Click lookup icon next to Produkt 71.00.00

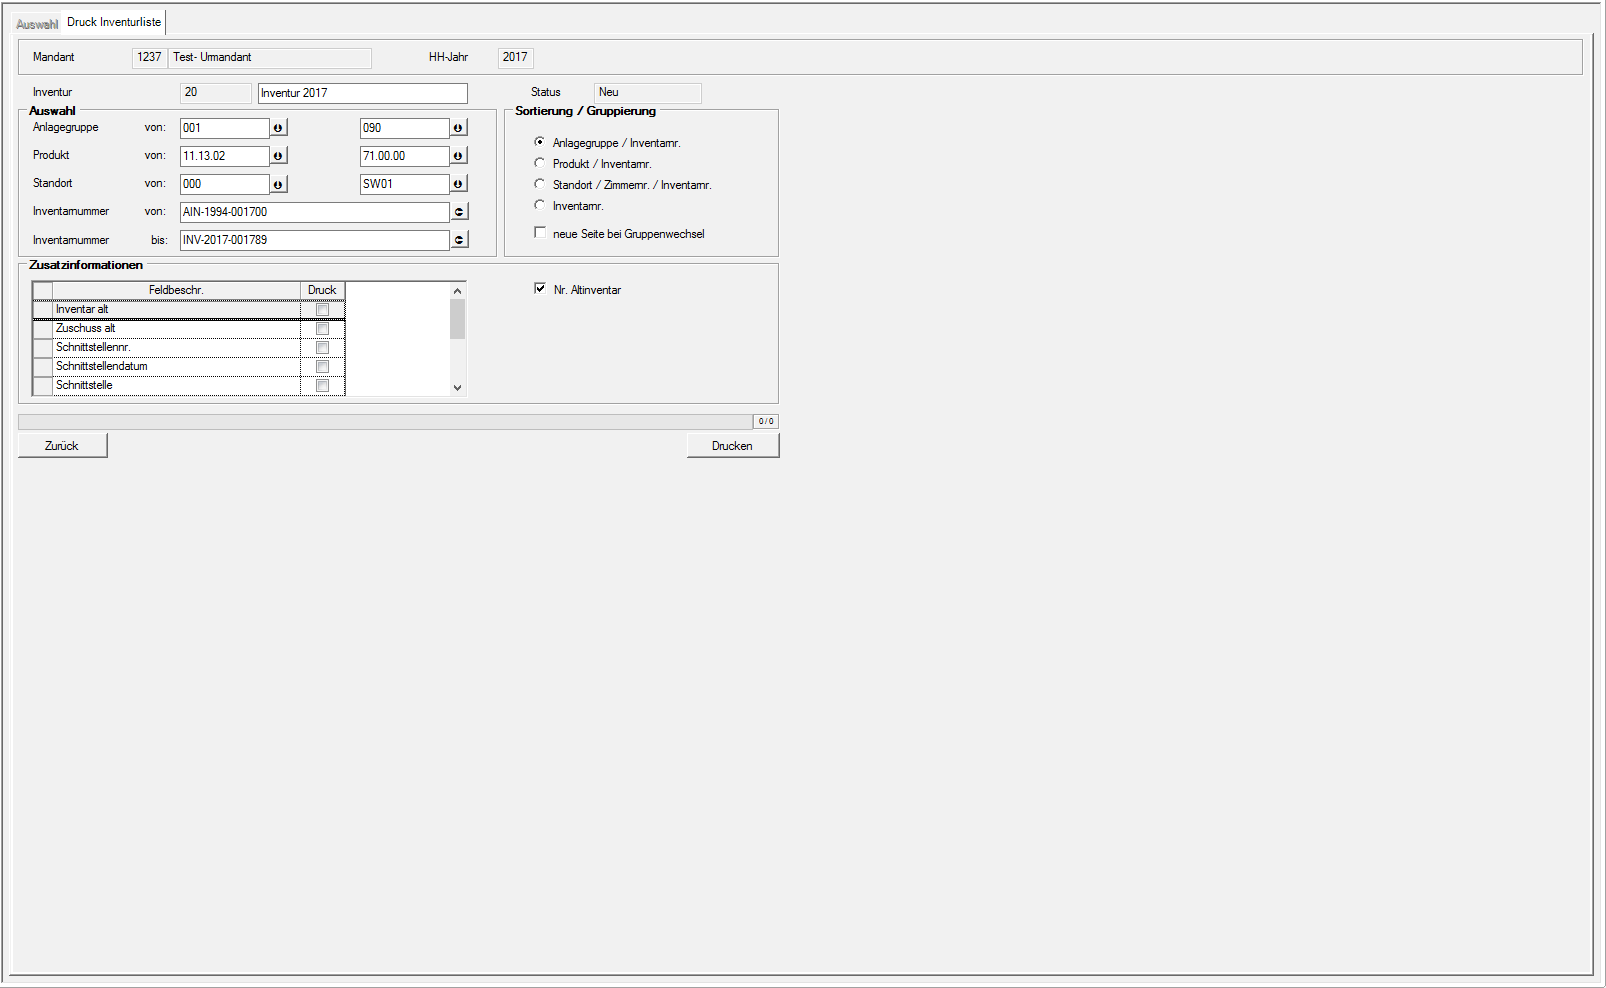coord(458,156)
